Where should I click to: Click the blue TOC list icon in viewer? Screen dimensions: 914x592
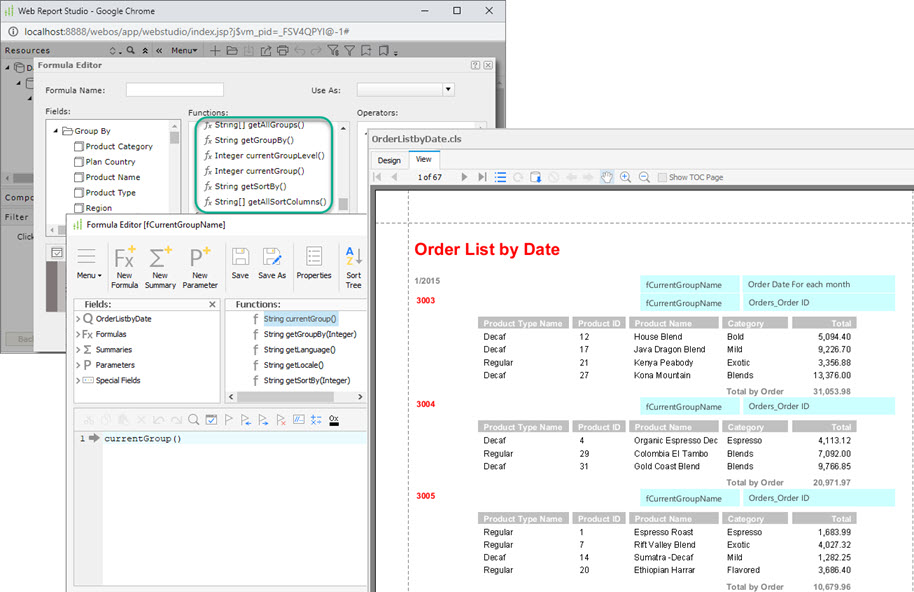(x=500, y=177)
